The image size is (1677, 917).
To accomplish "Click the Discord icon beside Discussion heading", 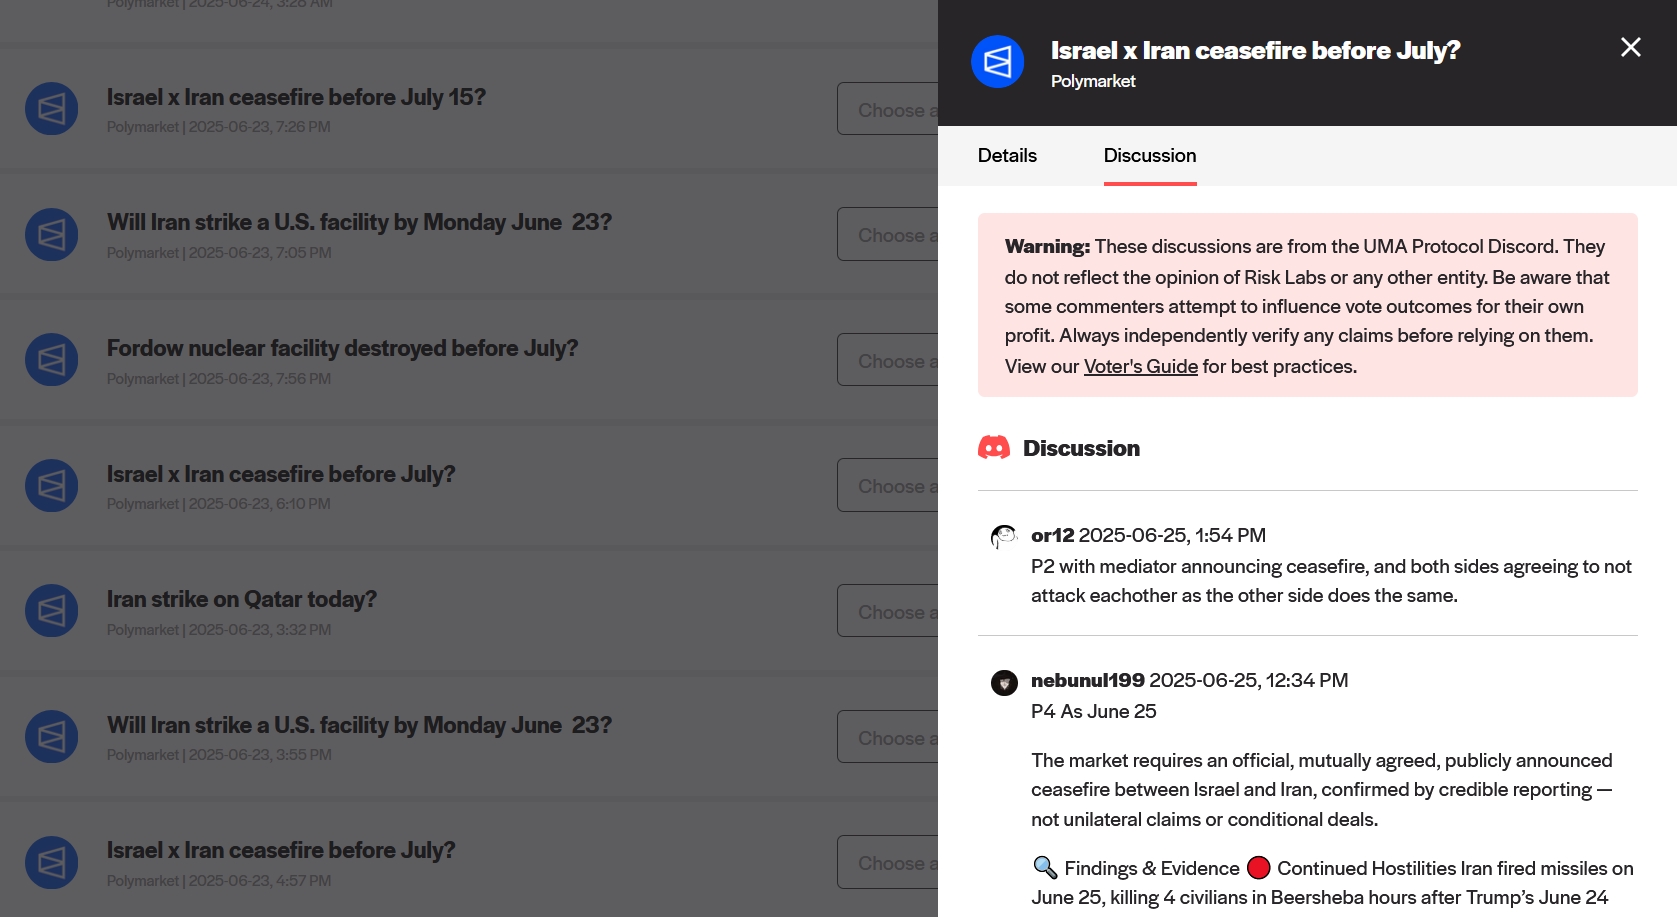I will [994, 448].
